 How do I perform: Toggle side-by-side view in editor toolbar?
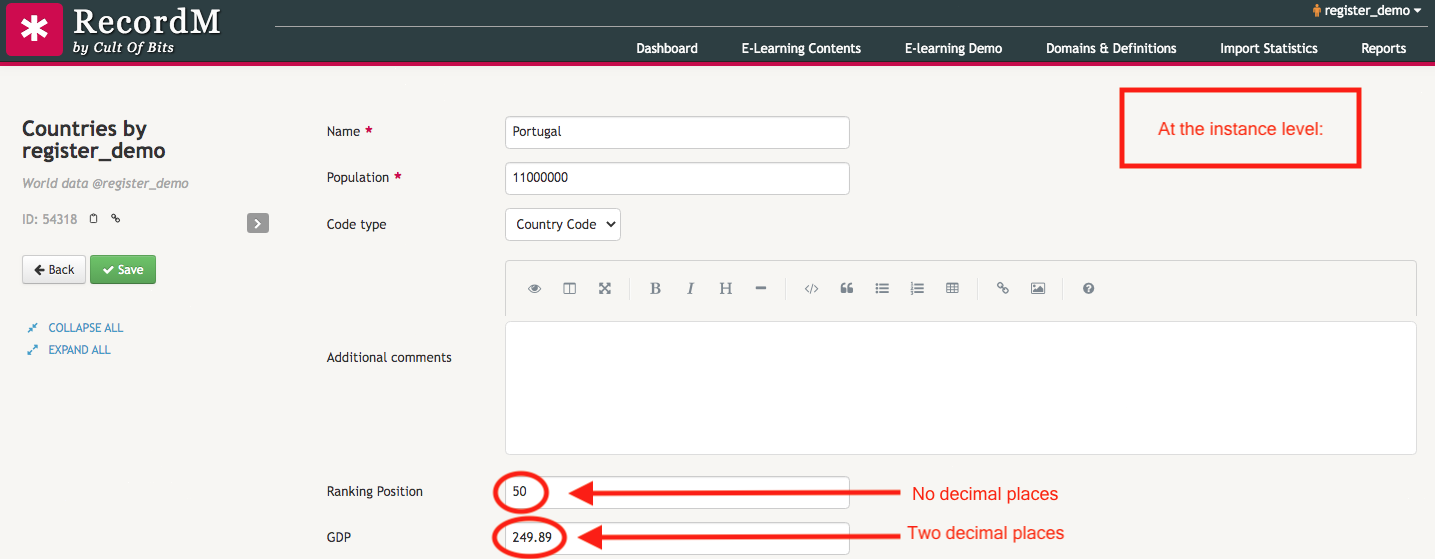tap(570, 289)
